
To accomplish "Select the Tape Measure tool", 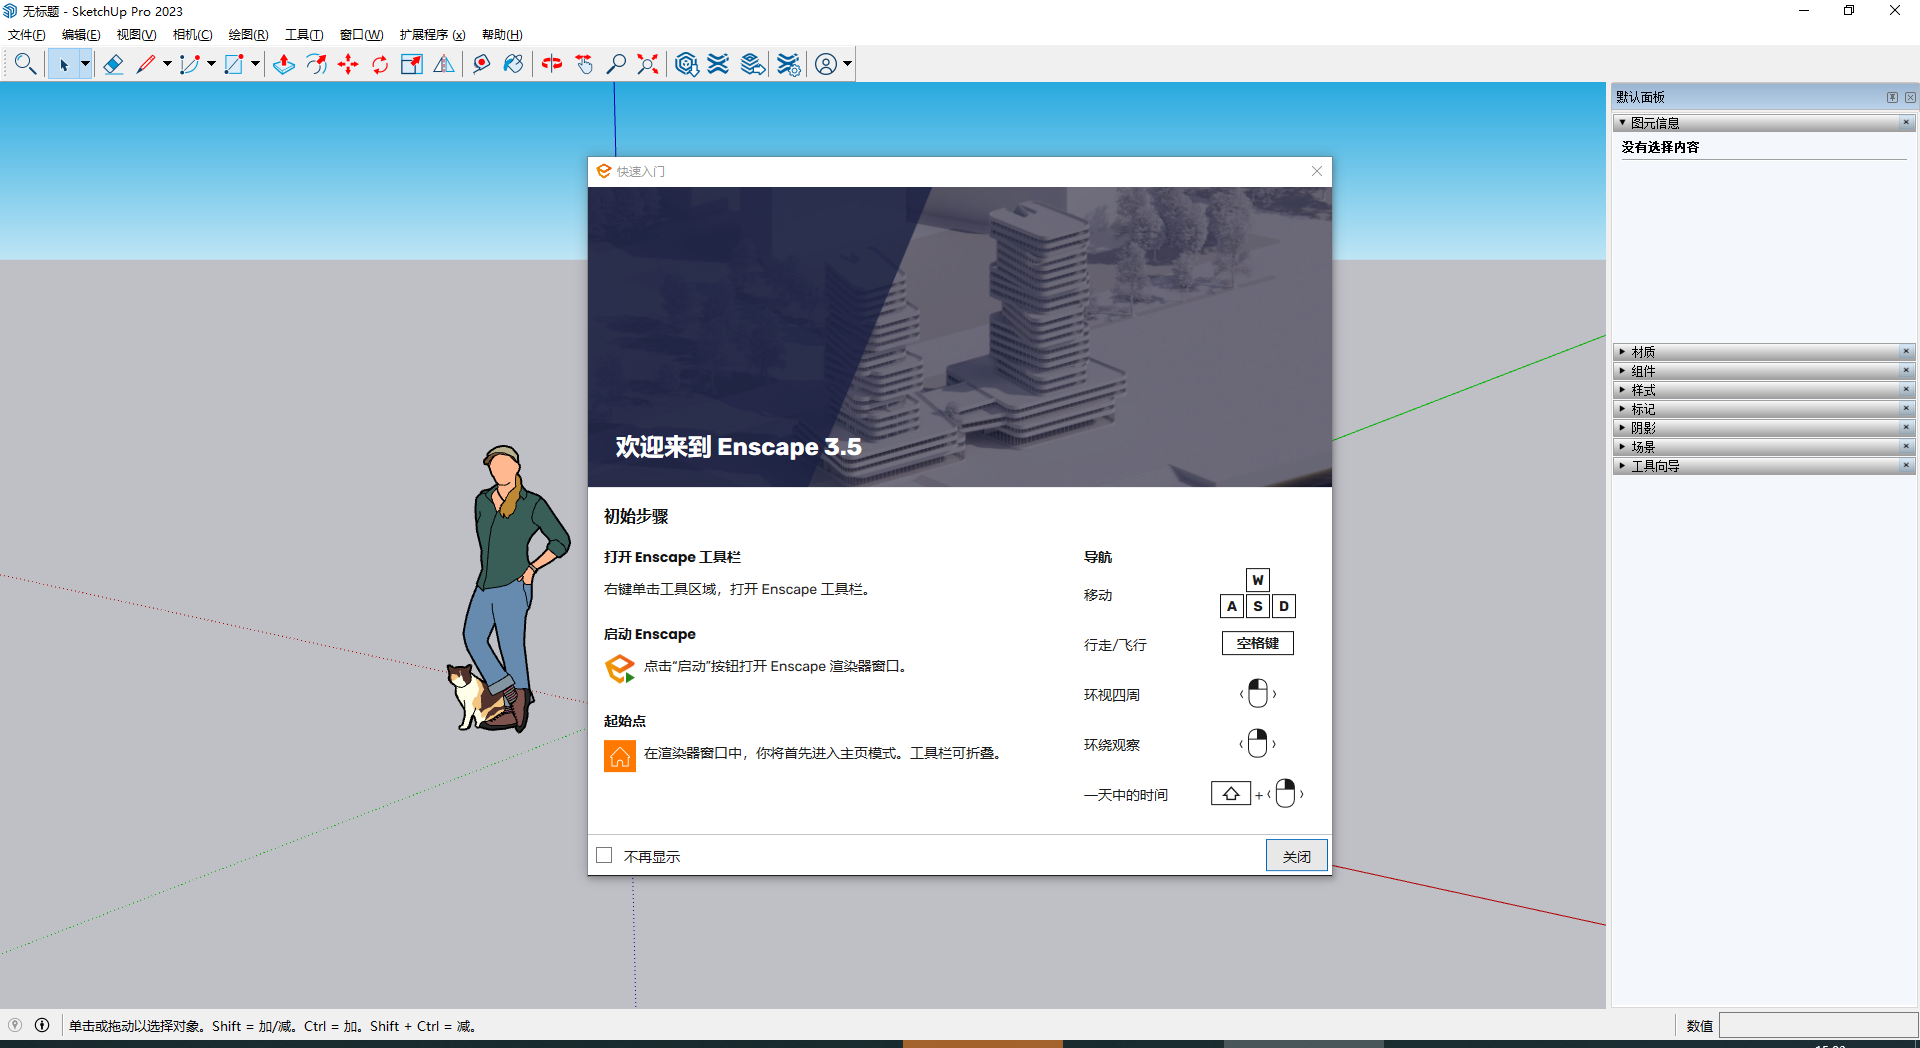I will (481, 63).
